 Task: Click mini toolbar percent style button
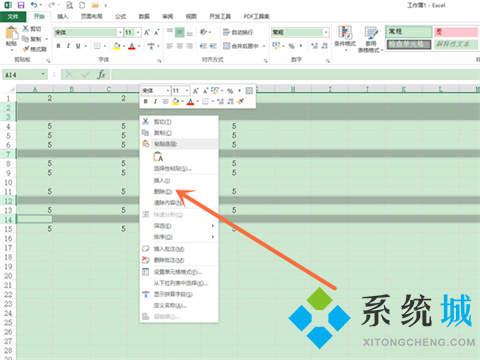pyautogui.click(x=230, y=91)
